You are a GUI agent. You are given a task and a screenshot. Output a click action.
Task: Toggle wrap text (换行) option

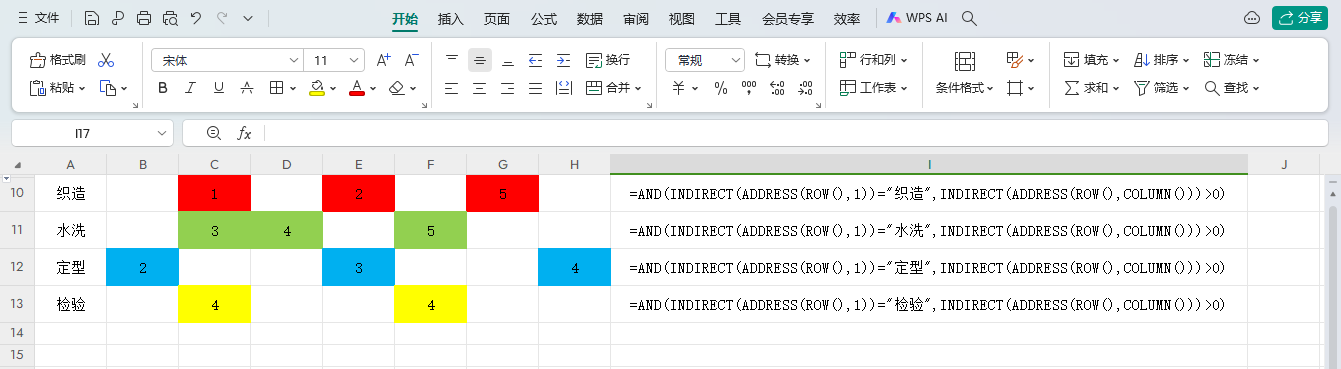pos(608,60)
